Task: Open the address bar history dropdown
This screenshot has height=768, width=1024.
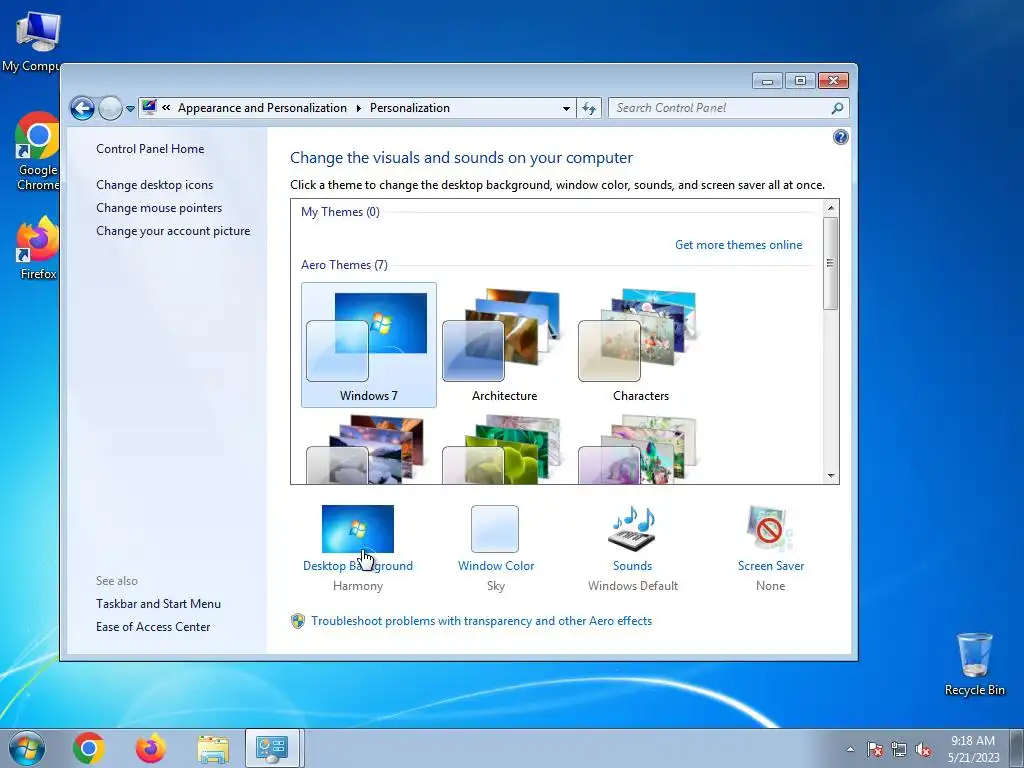Action: click(566, 108)
